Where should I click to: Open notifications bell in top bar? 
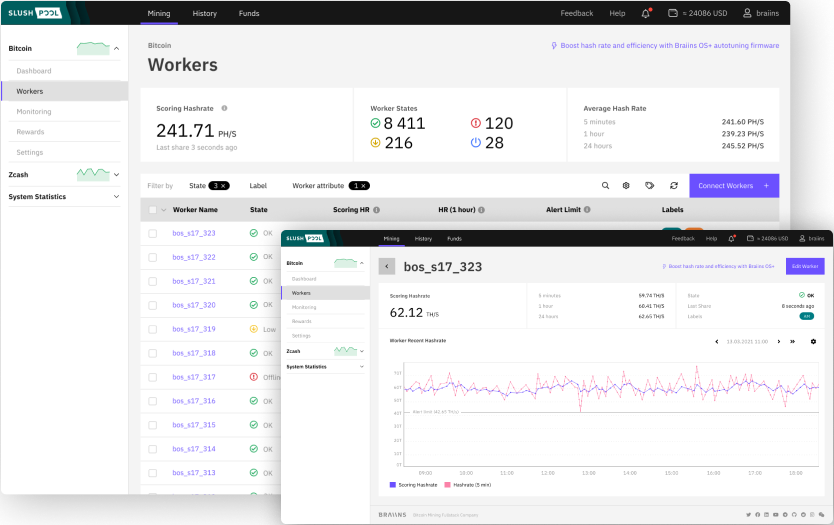pyautogui.click(x=646, y=14)
